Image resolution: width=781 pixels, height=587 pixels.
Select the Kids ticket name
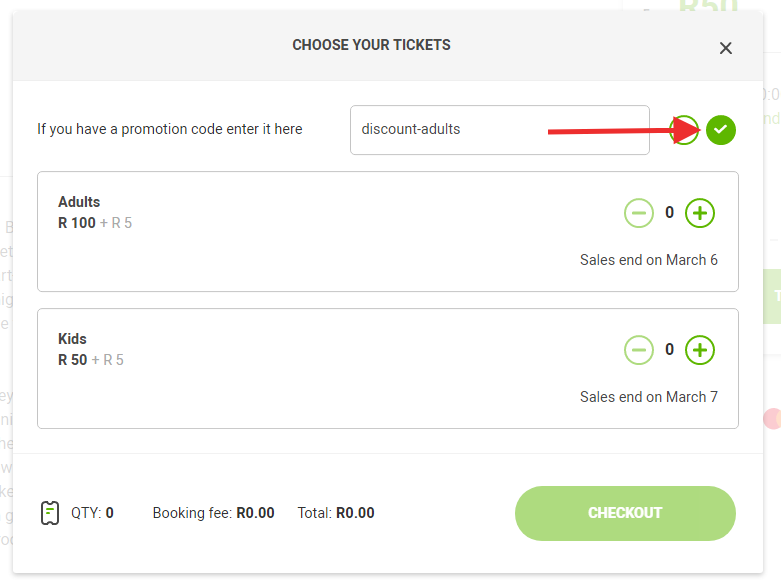(72, 339)
